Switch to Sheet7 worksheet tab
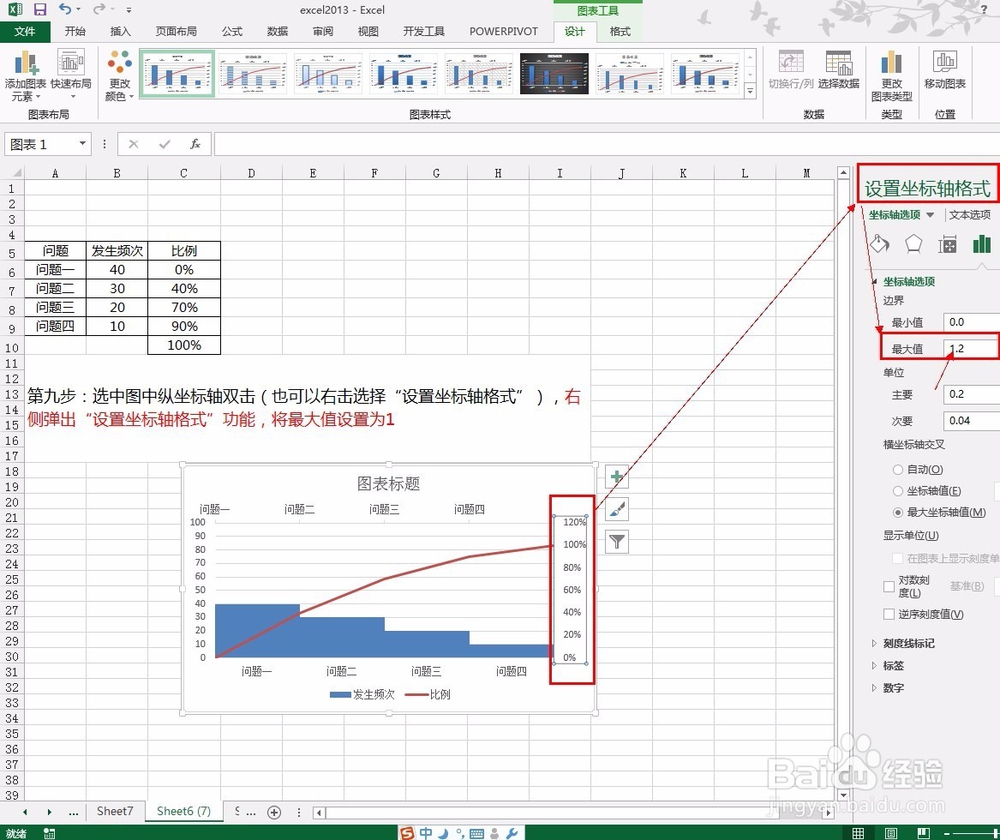The image size is (1000, 840). pos(115,811)
